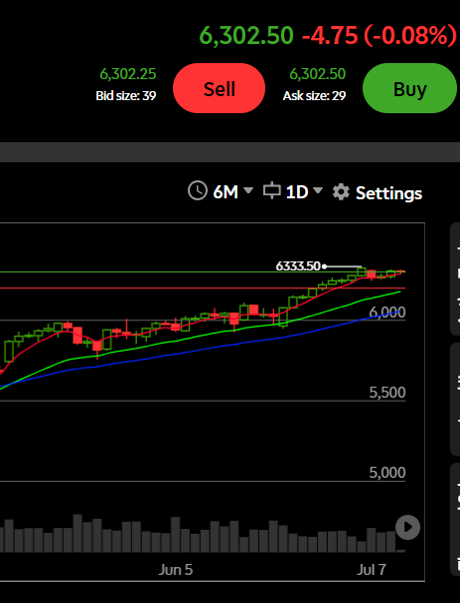Click the bid price 6,302.25
Image resolution: width=460 pixels, height=603 pixels.
[128, 74]
